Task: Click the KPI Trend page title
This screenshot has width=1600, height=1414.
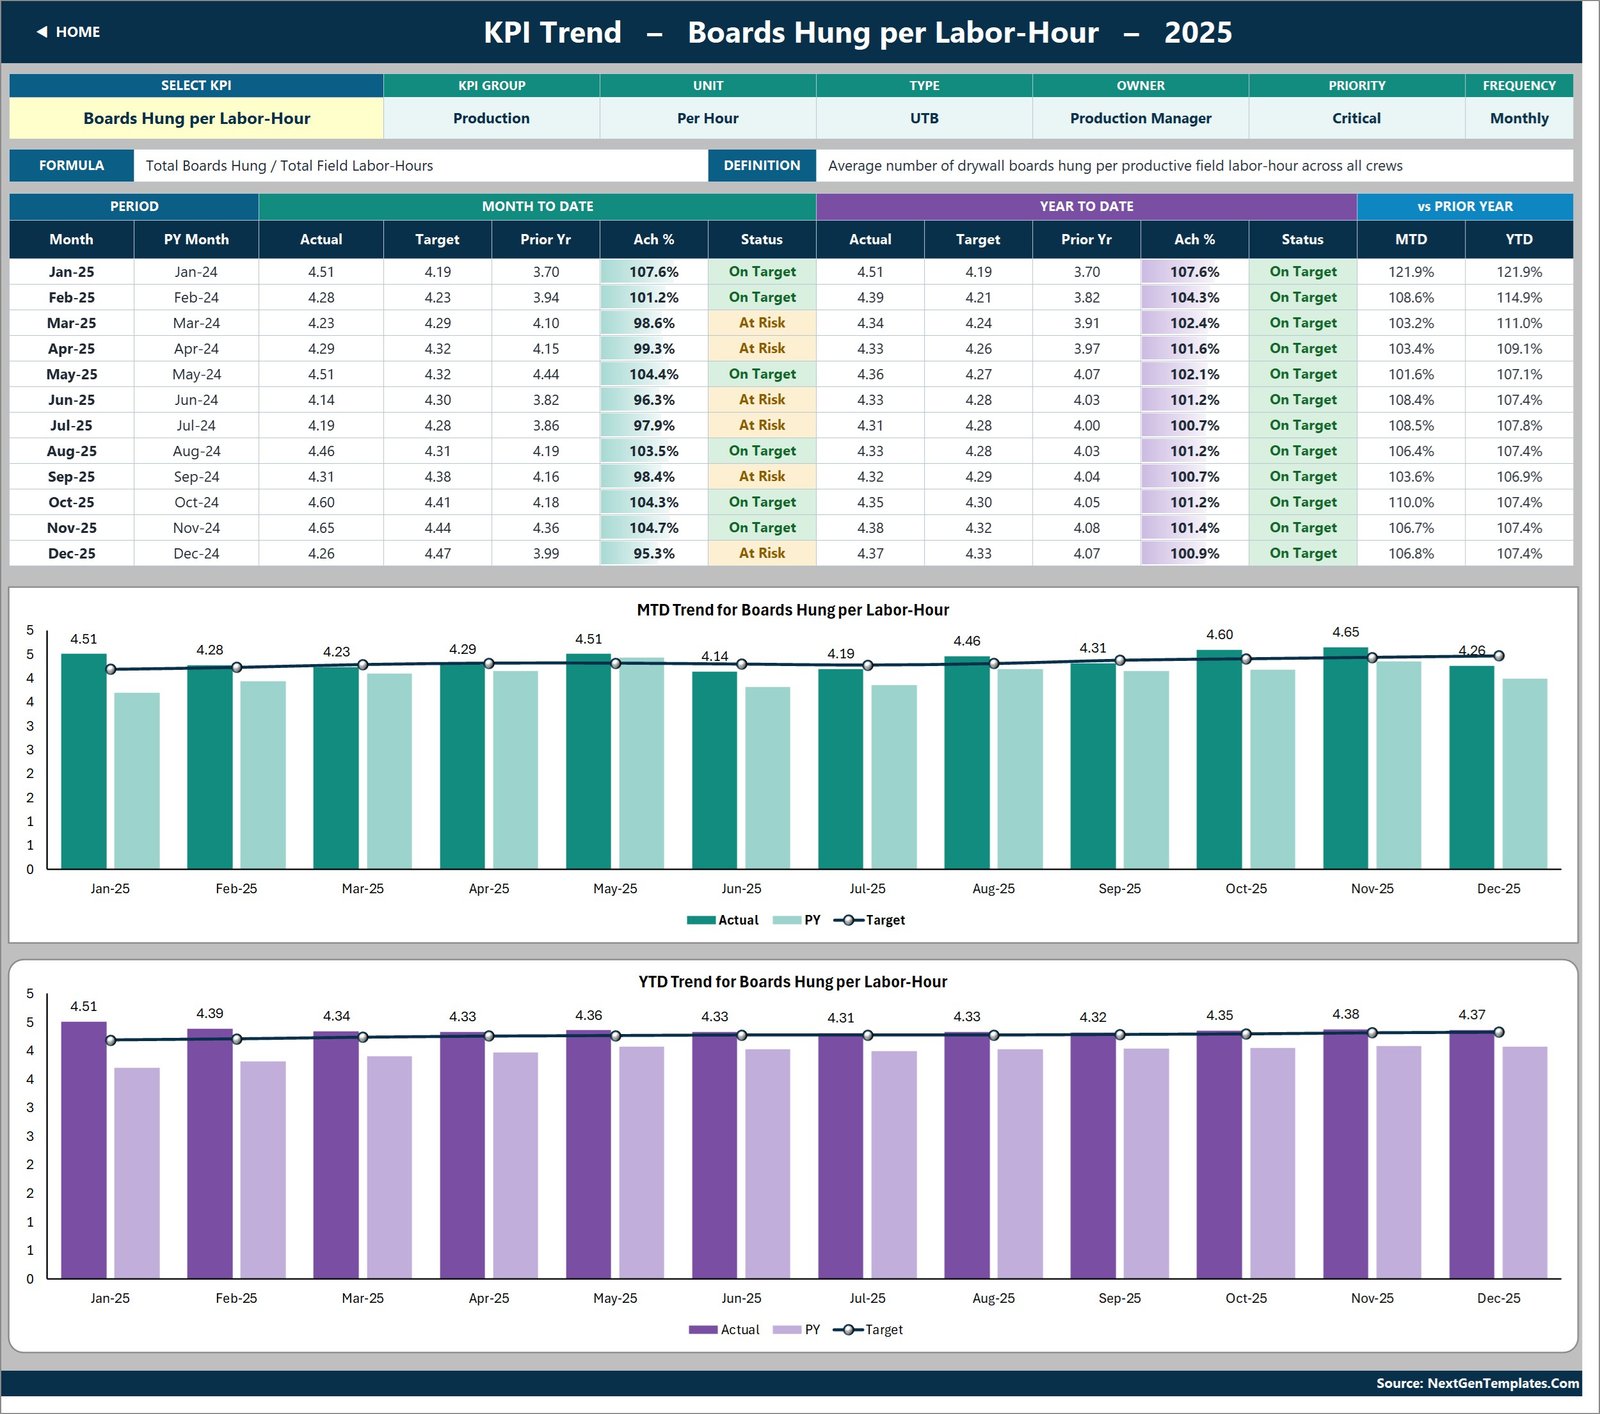Action: click(x=858, y=33)
